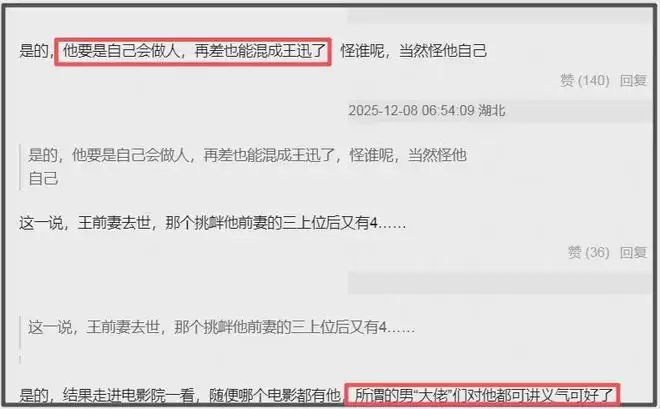This screenshot has width=660, height=409.
Task: Like the comment showing 赞 (36)
Action: [588, 252]
